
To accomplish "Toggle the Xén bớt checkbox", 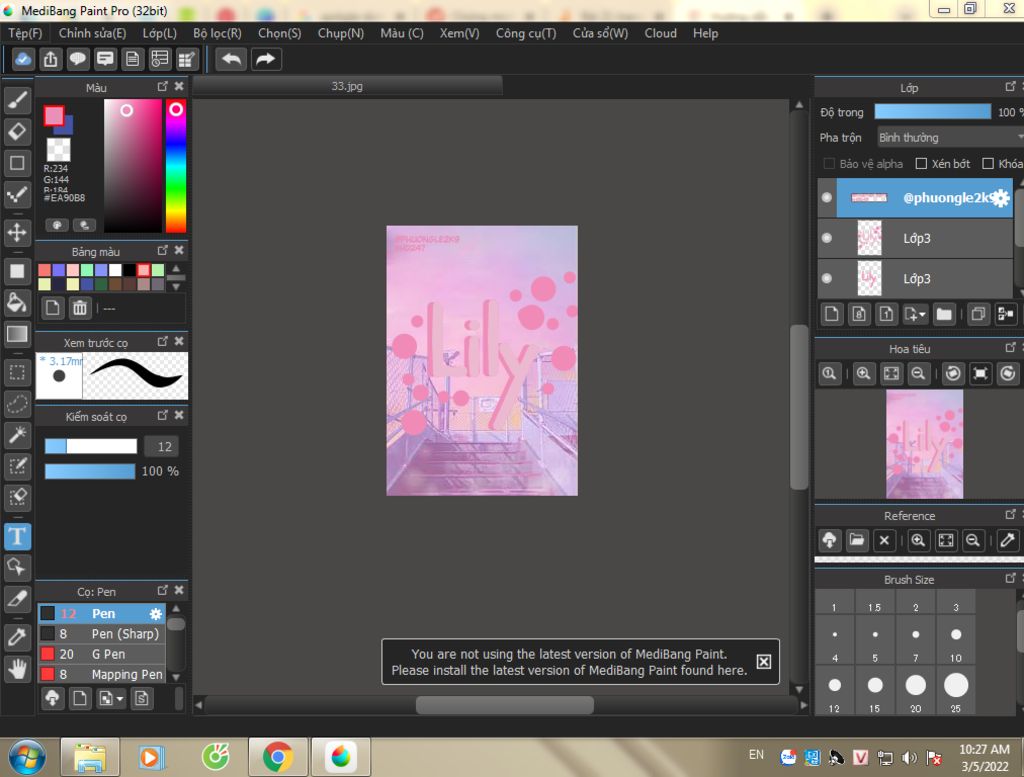I will (921, 164).
